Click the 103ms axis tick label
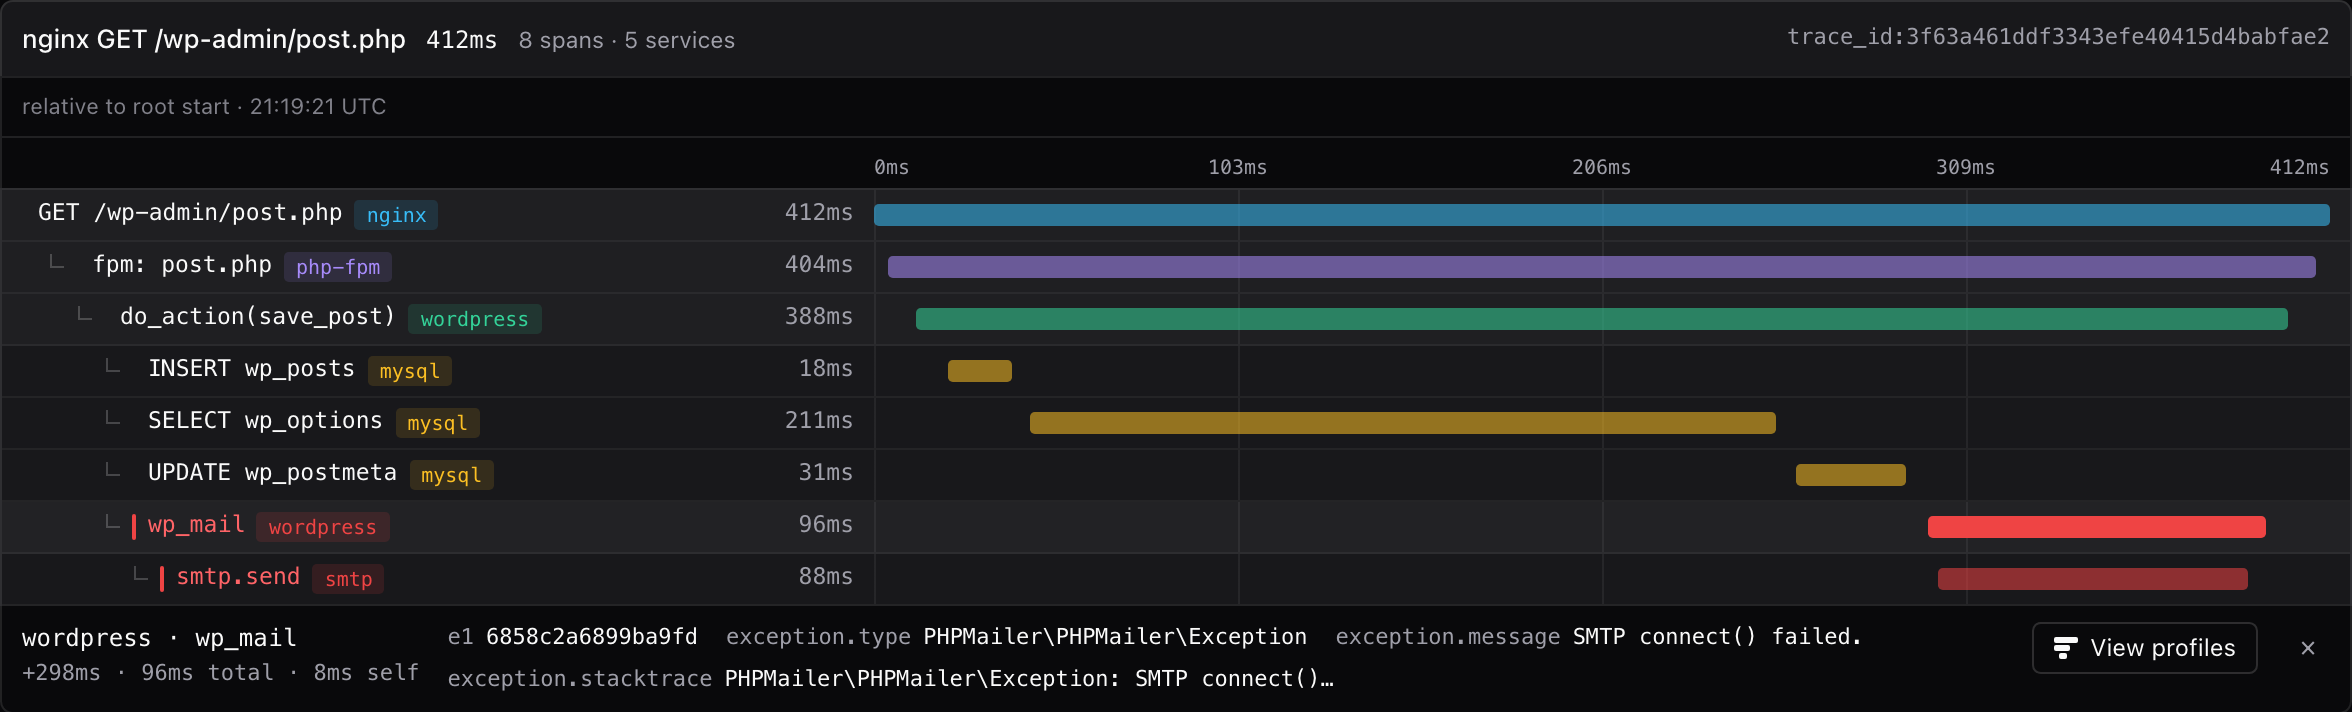Screen dimensions: 2352x712 [x=1238, y=167]
